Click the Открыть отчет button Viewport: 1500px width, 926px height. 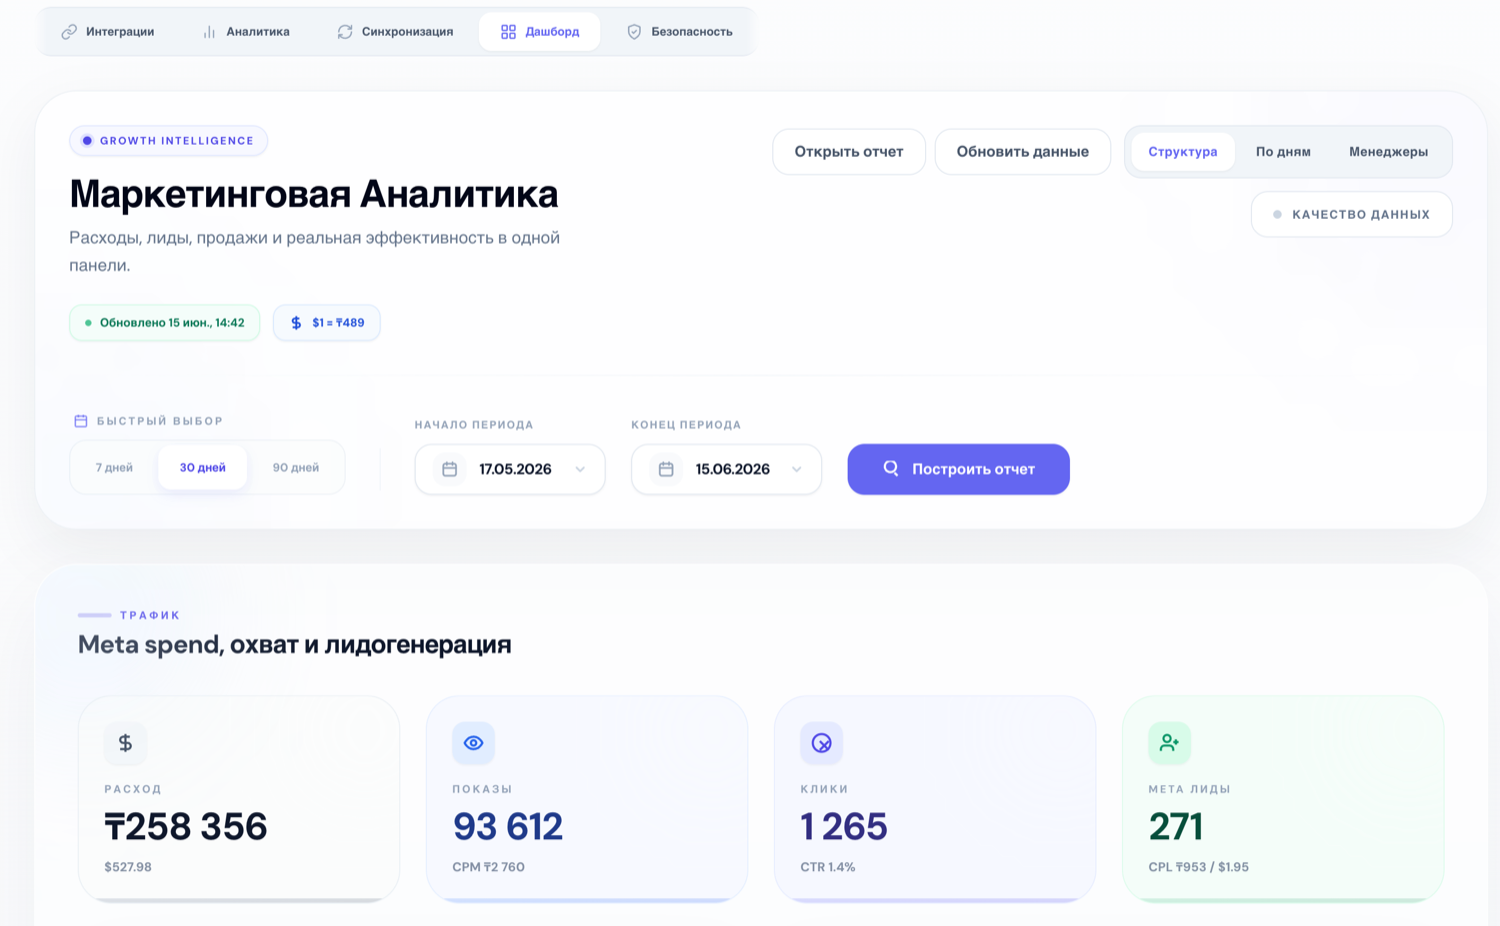click(x=849, y=152)
